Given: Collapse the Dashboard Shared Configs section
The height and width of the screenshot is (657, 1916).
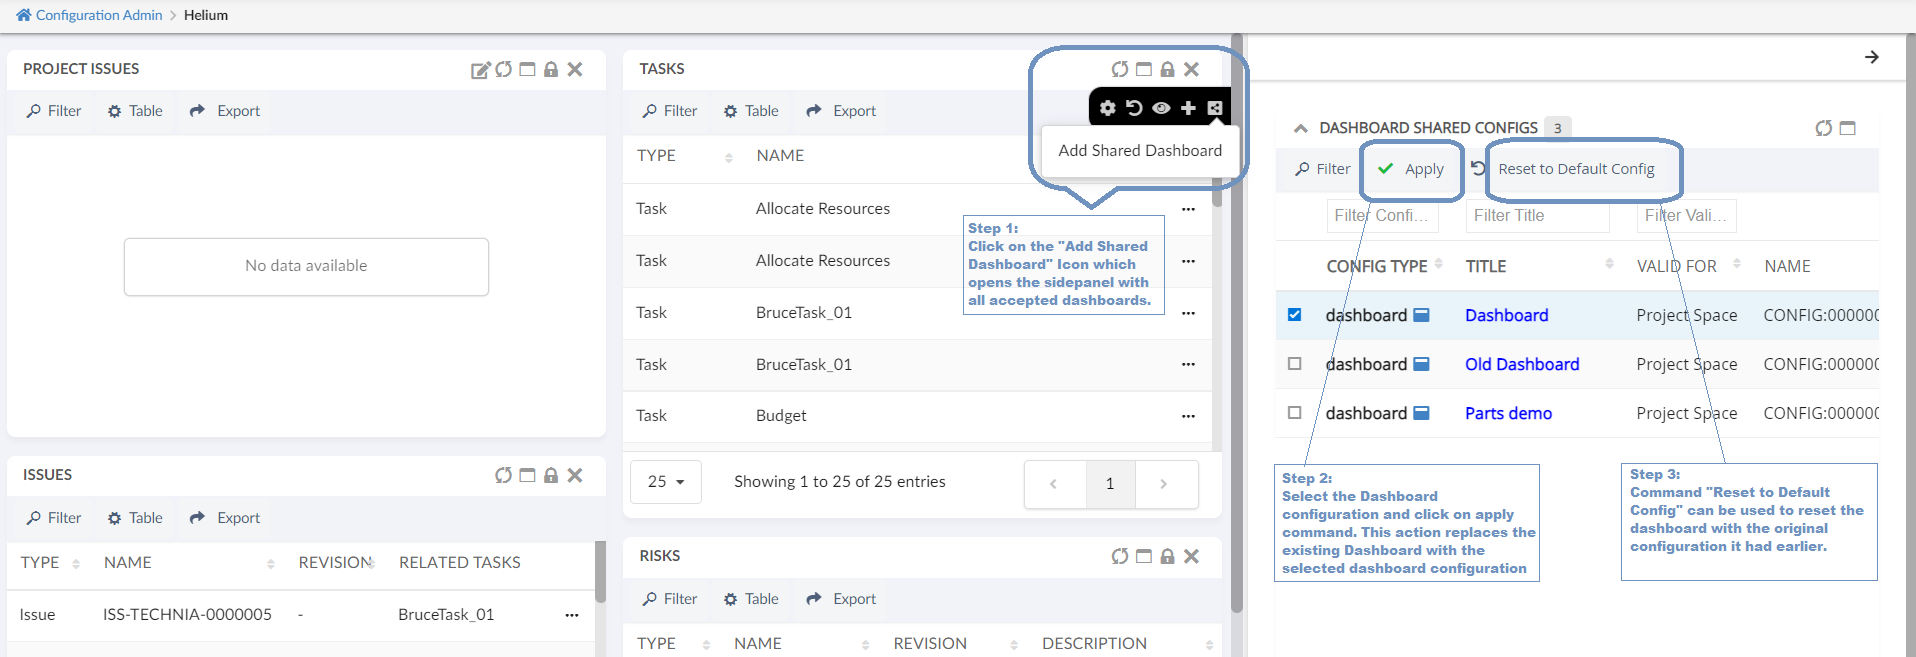Looking at the screenshot, I should tap(1300, 128).
